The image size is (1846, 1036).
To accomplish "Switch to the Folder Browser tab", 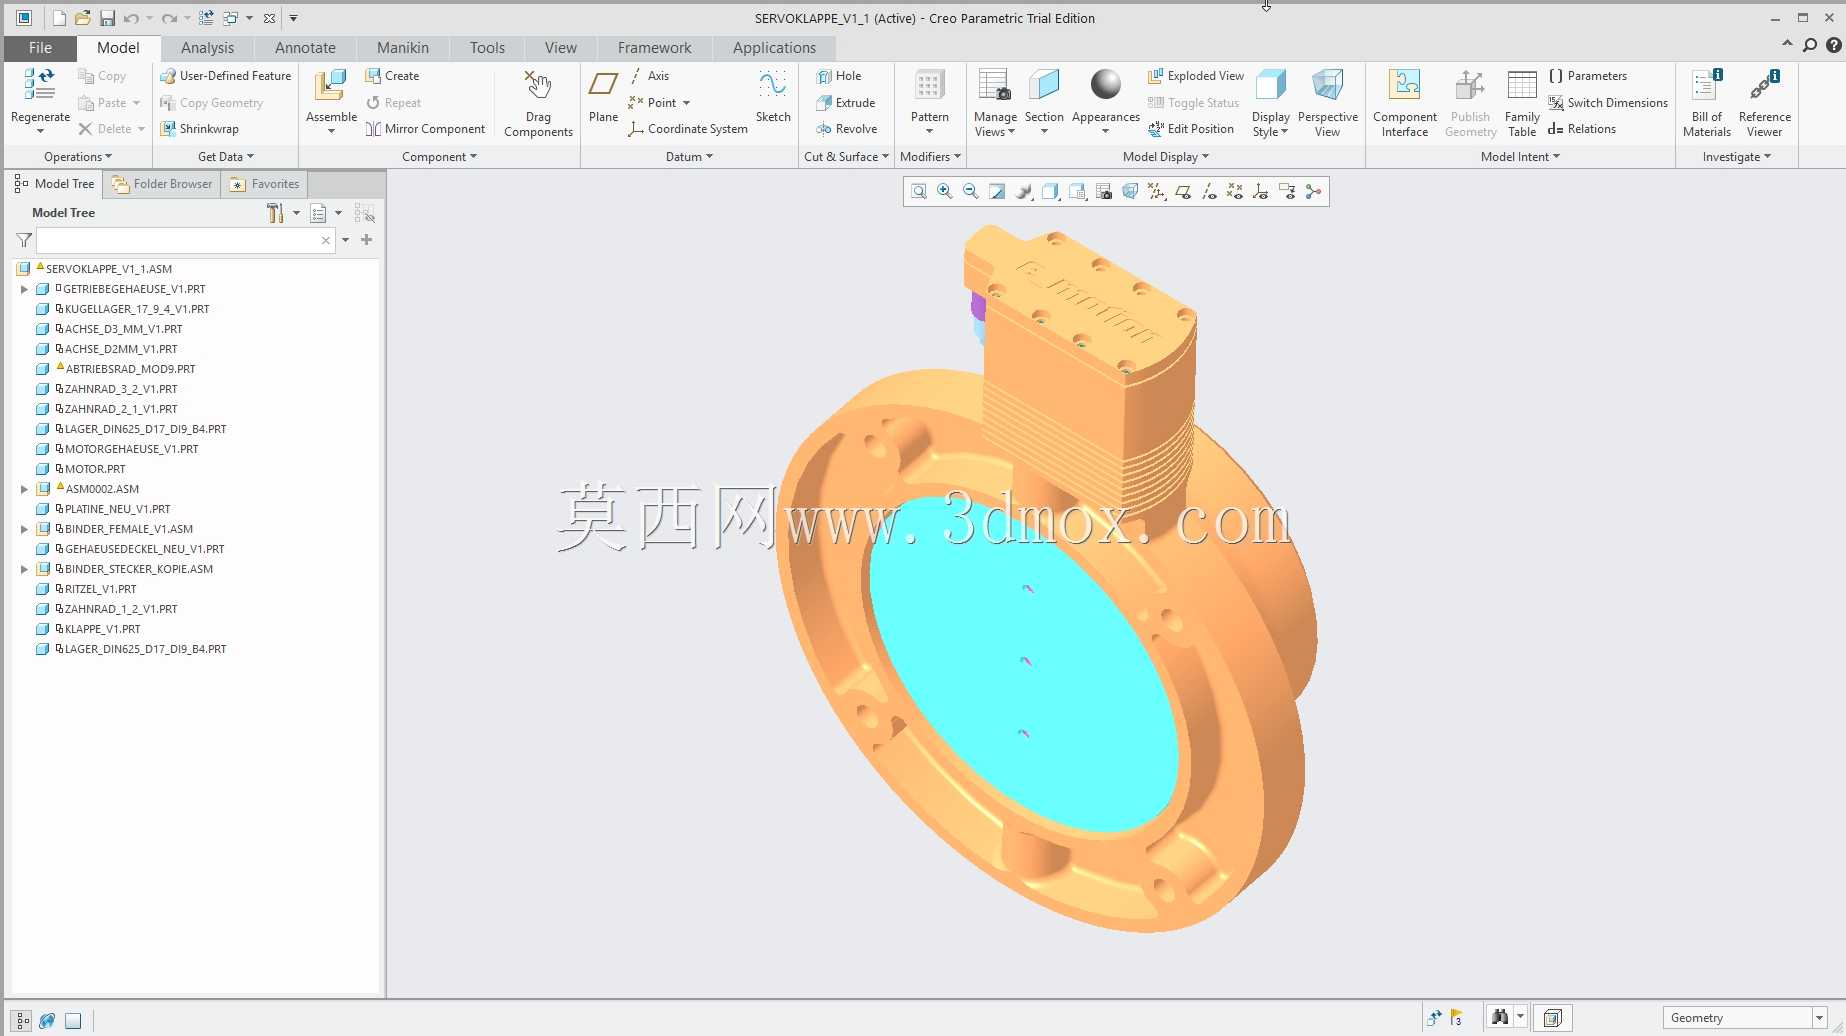I will point(162,184).
